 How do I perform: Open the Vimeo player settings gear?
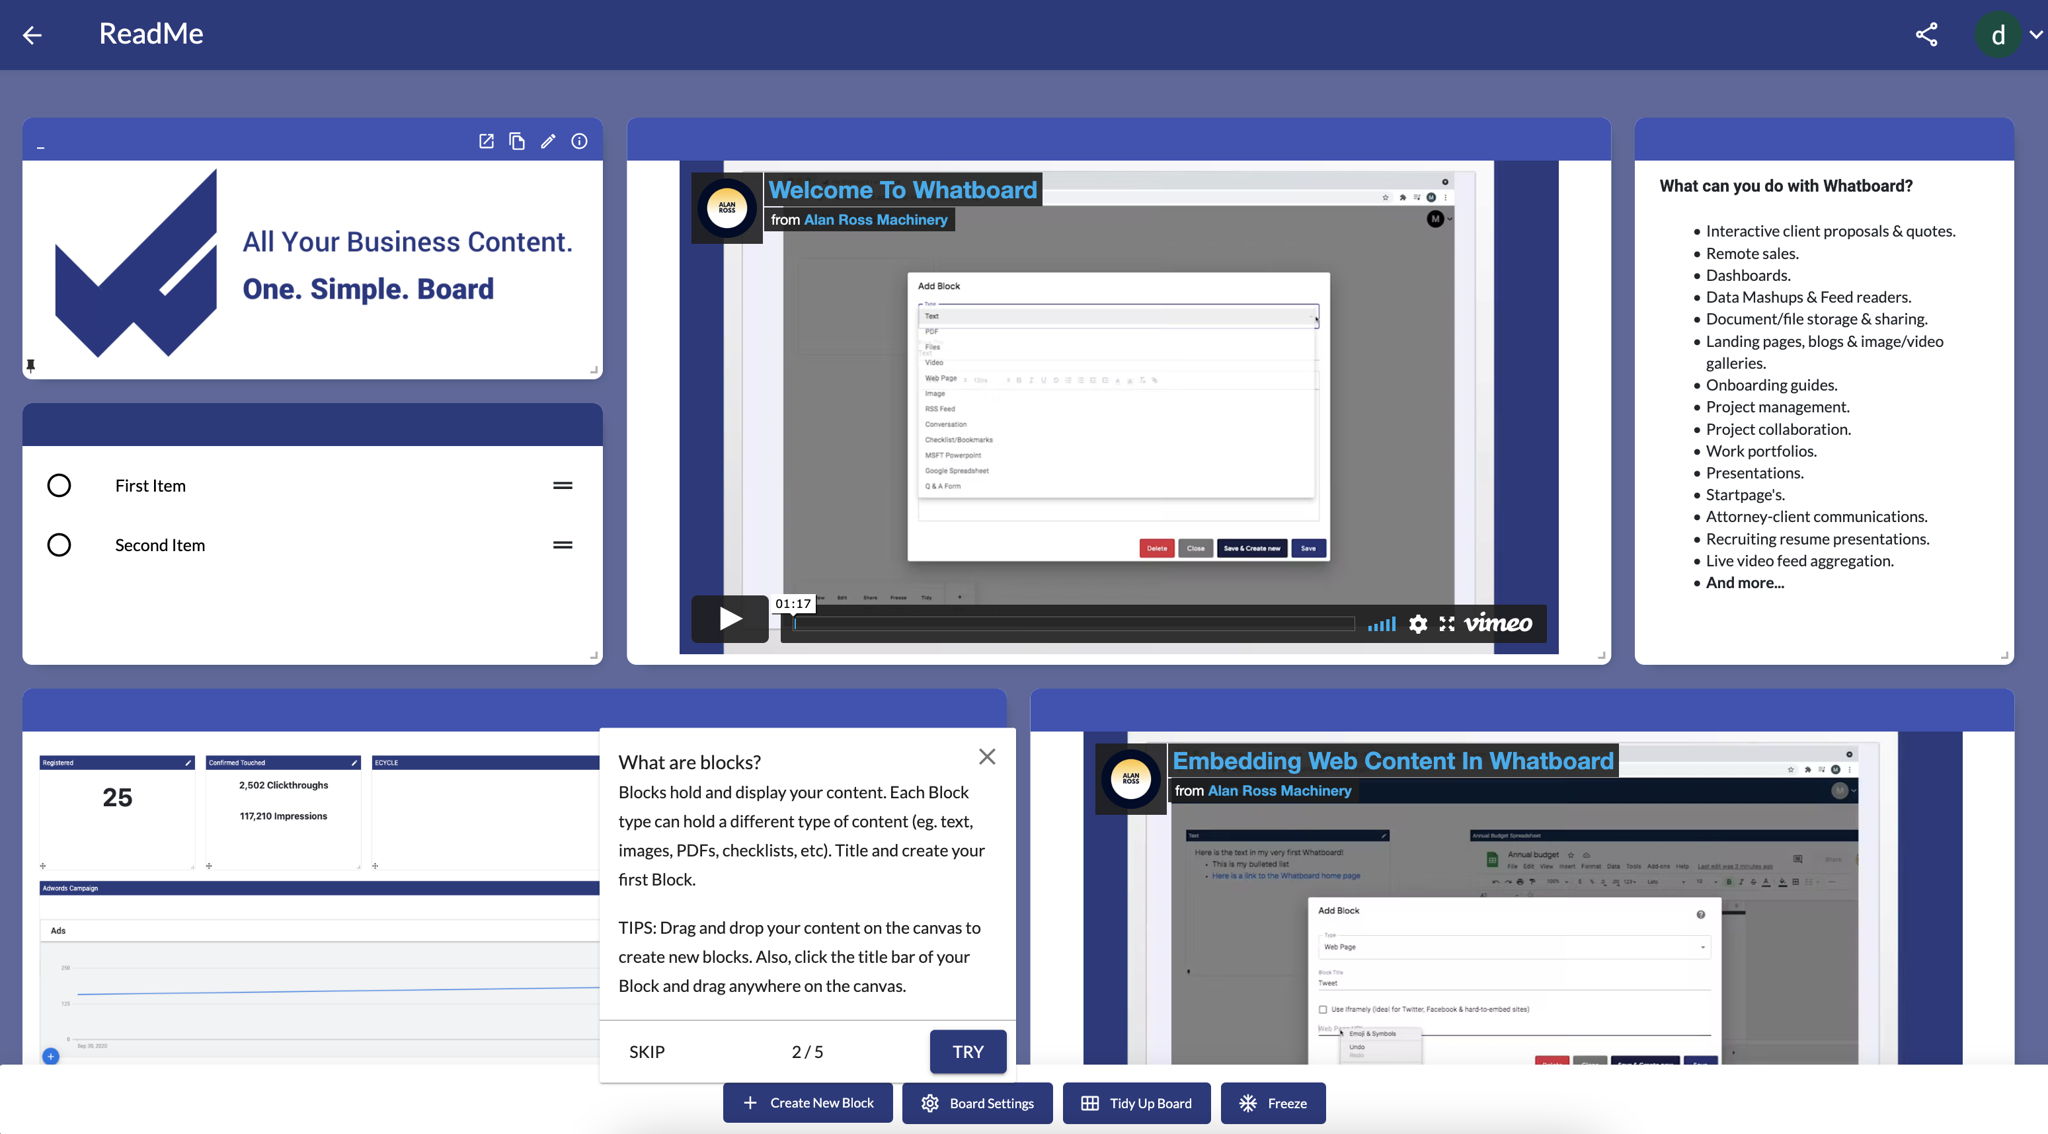click(x=1418, y=624)
